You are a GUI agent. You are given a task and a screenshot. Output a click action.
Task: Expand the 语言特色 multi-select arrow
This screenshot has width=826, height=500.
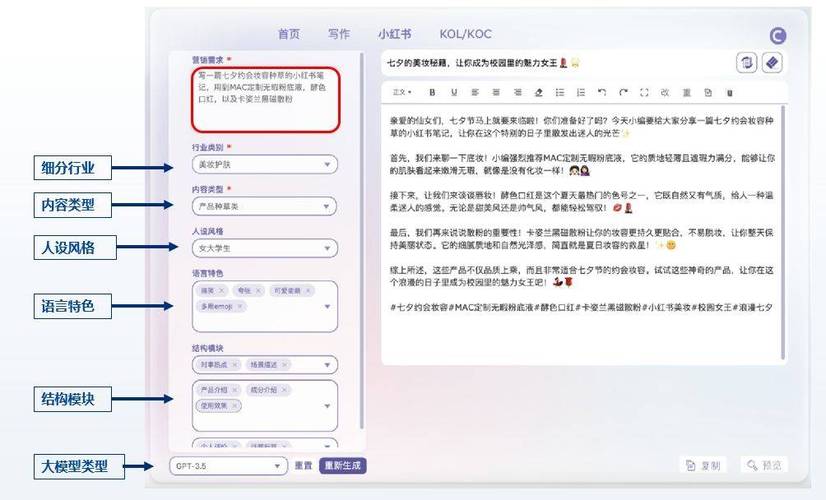coord(327,306)
